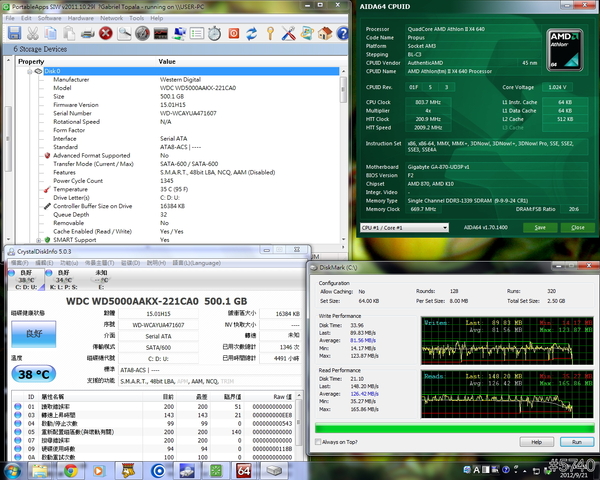Open the Hardware menu in SIW

pos(79,18)
